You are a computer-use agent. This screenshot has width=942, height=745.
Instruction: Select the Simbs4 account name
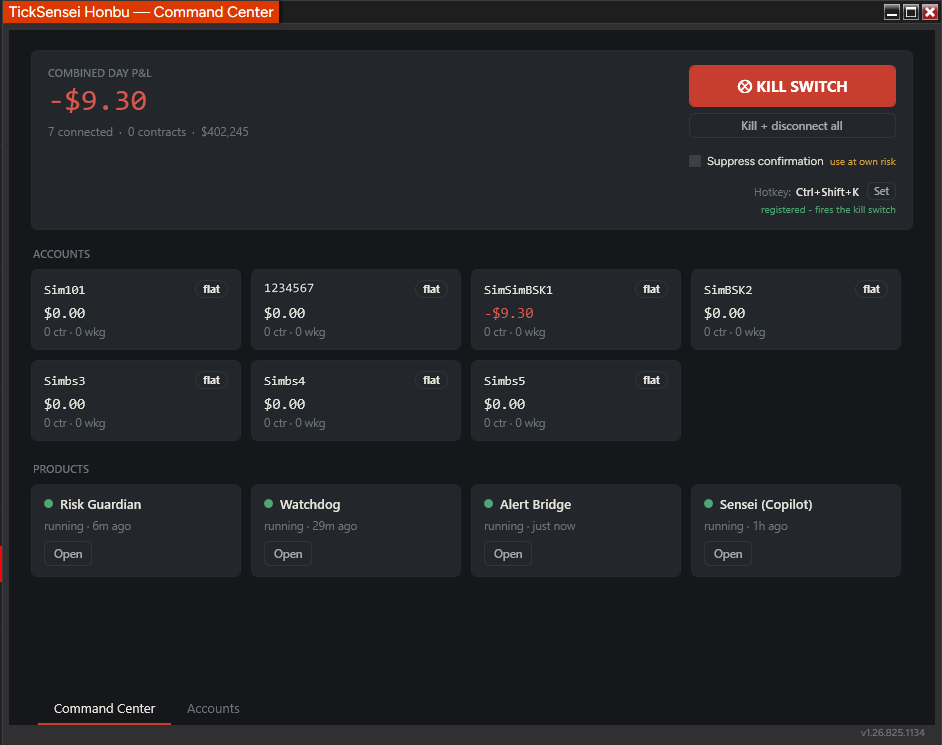tap(284, 380)
